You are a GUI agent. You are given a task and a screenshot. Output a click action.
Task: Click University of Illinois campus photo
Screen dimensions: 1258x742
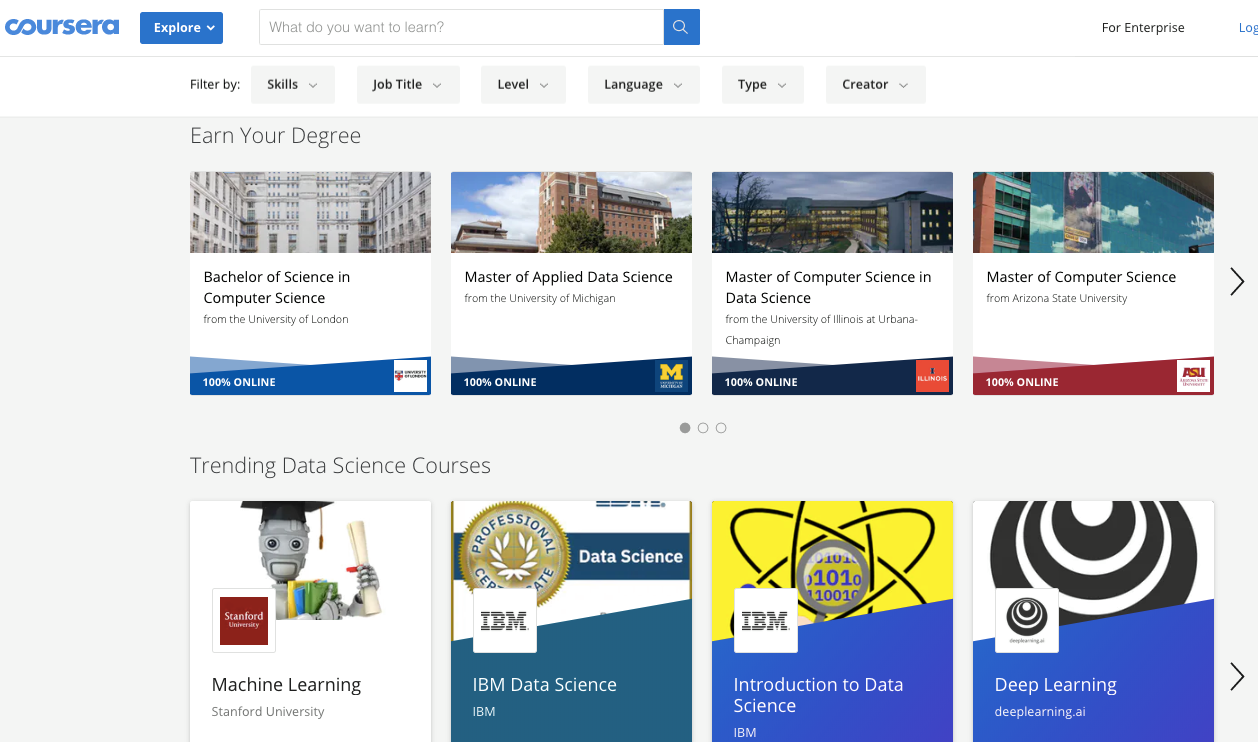click(832, 212)
